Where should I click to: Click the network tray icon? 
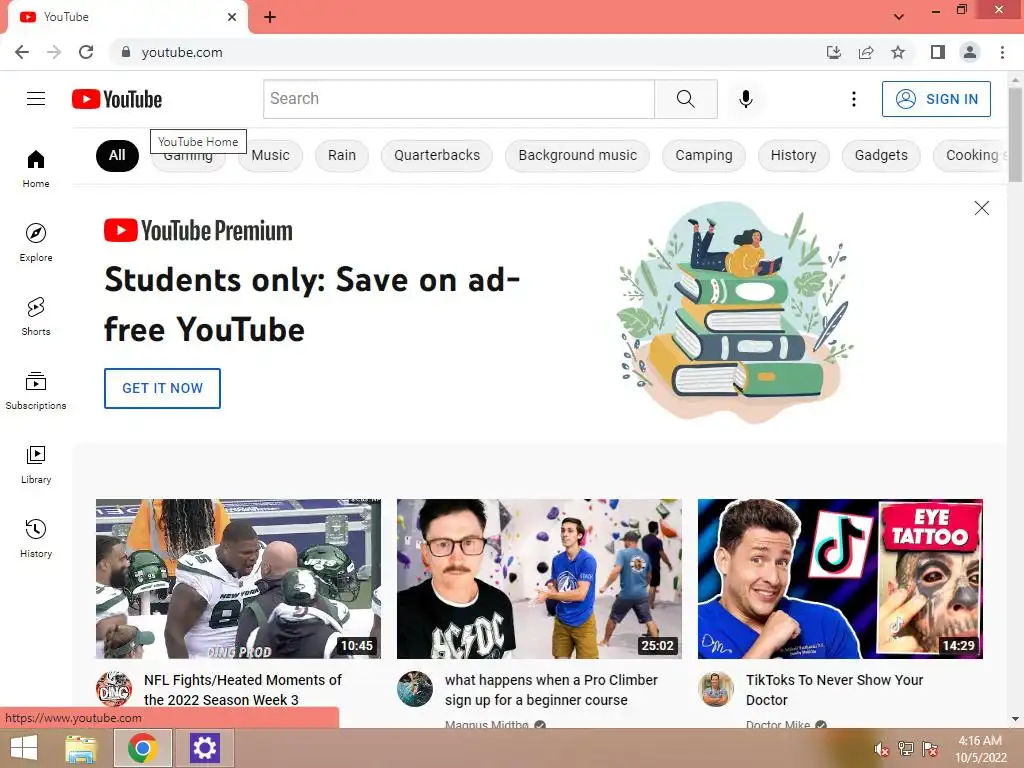[x=906, y=749]
